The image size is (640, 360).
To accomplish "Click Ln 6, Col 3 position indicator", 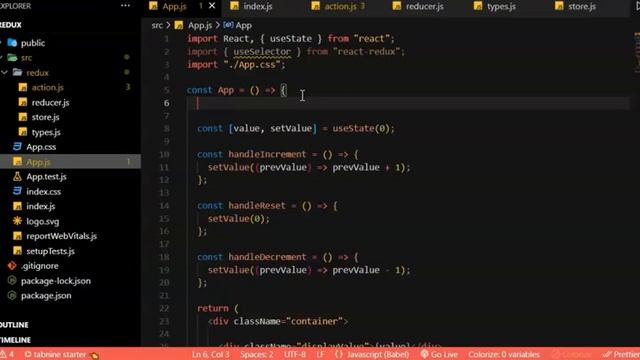I will (211, 354).
